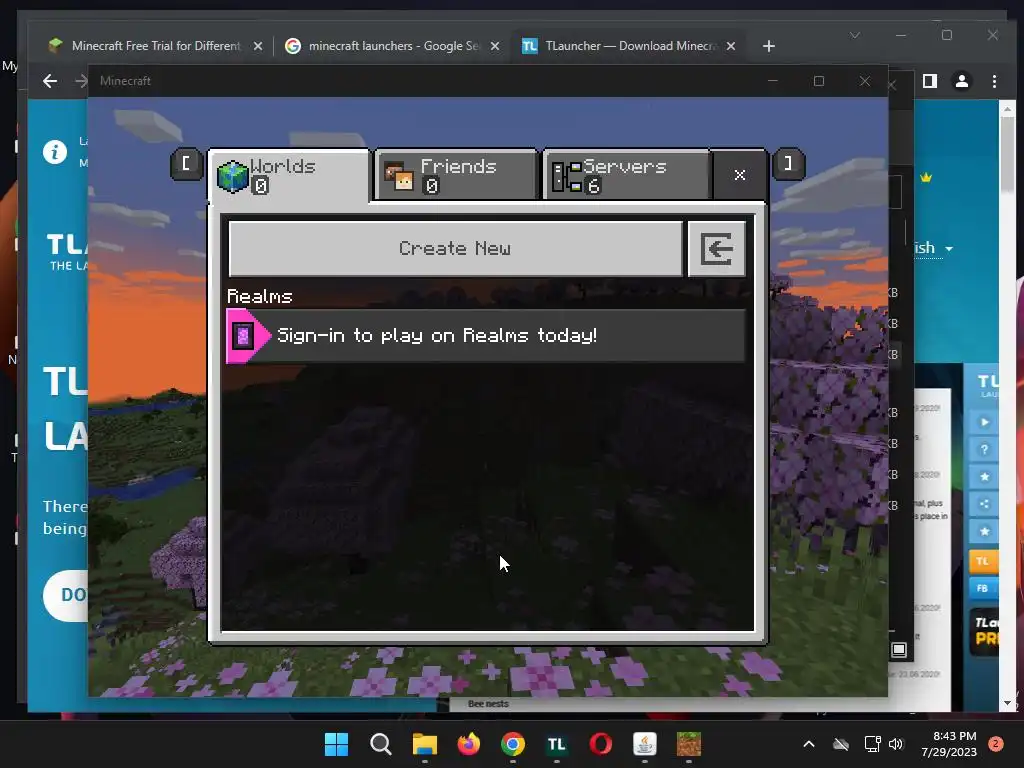The height and width of the screenshot is (768, 1024).
Task: Switch to Chrome in taskbar
Action: [x=513, y=744]
